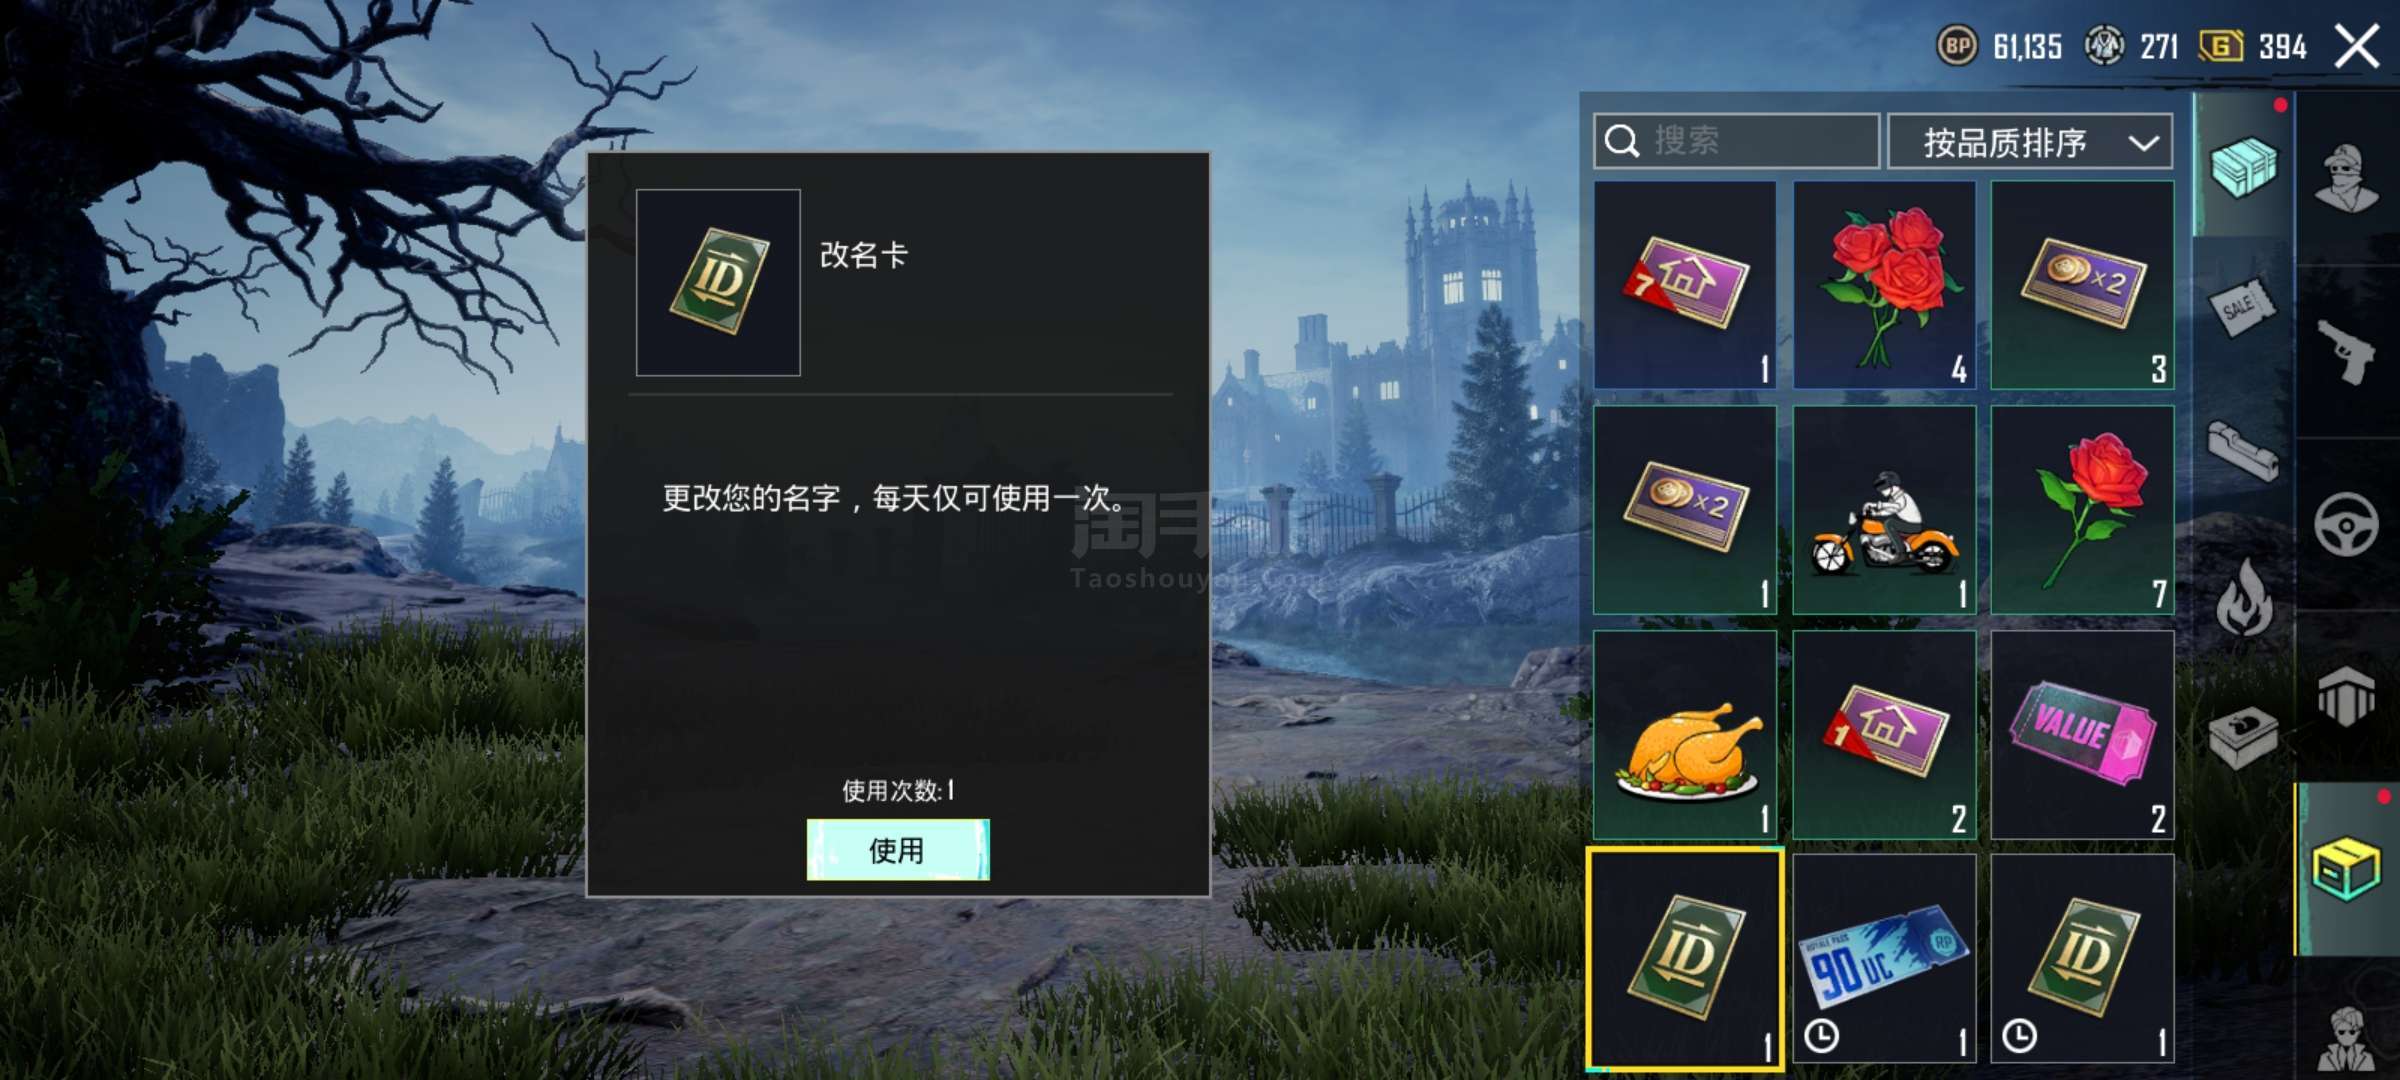Select the pink VALUE ticket item
This screenshot has height=1080, width=2400.
pyautogui.click(x=2082, y=734)
